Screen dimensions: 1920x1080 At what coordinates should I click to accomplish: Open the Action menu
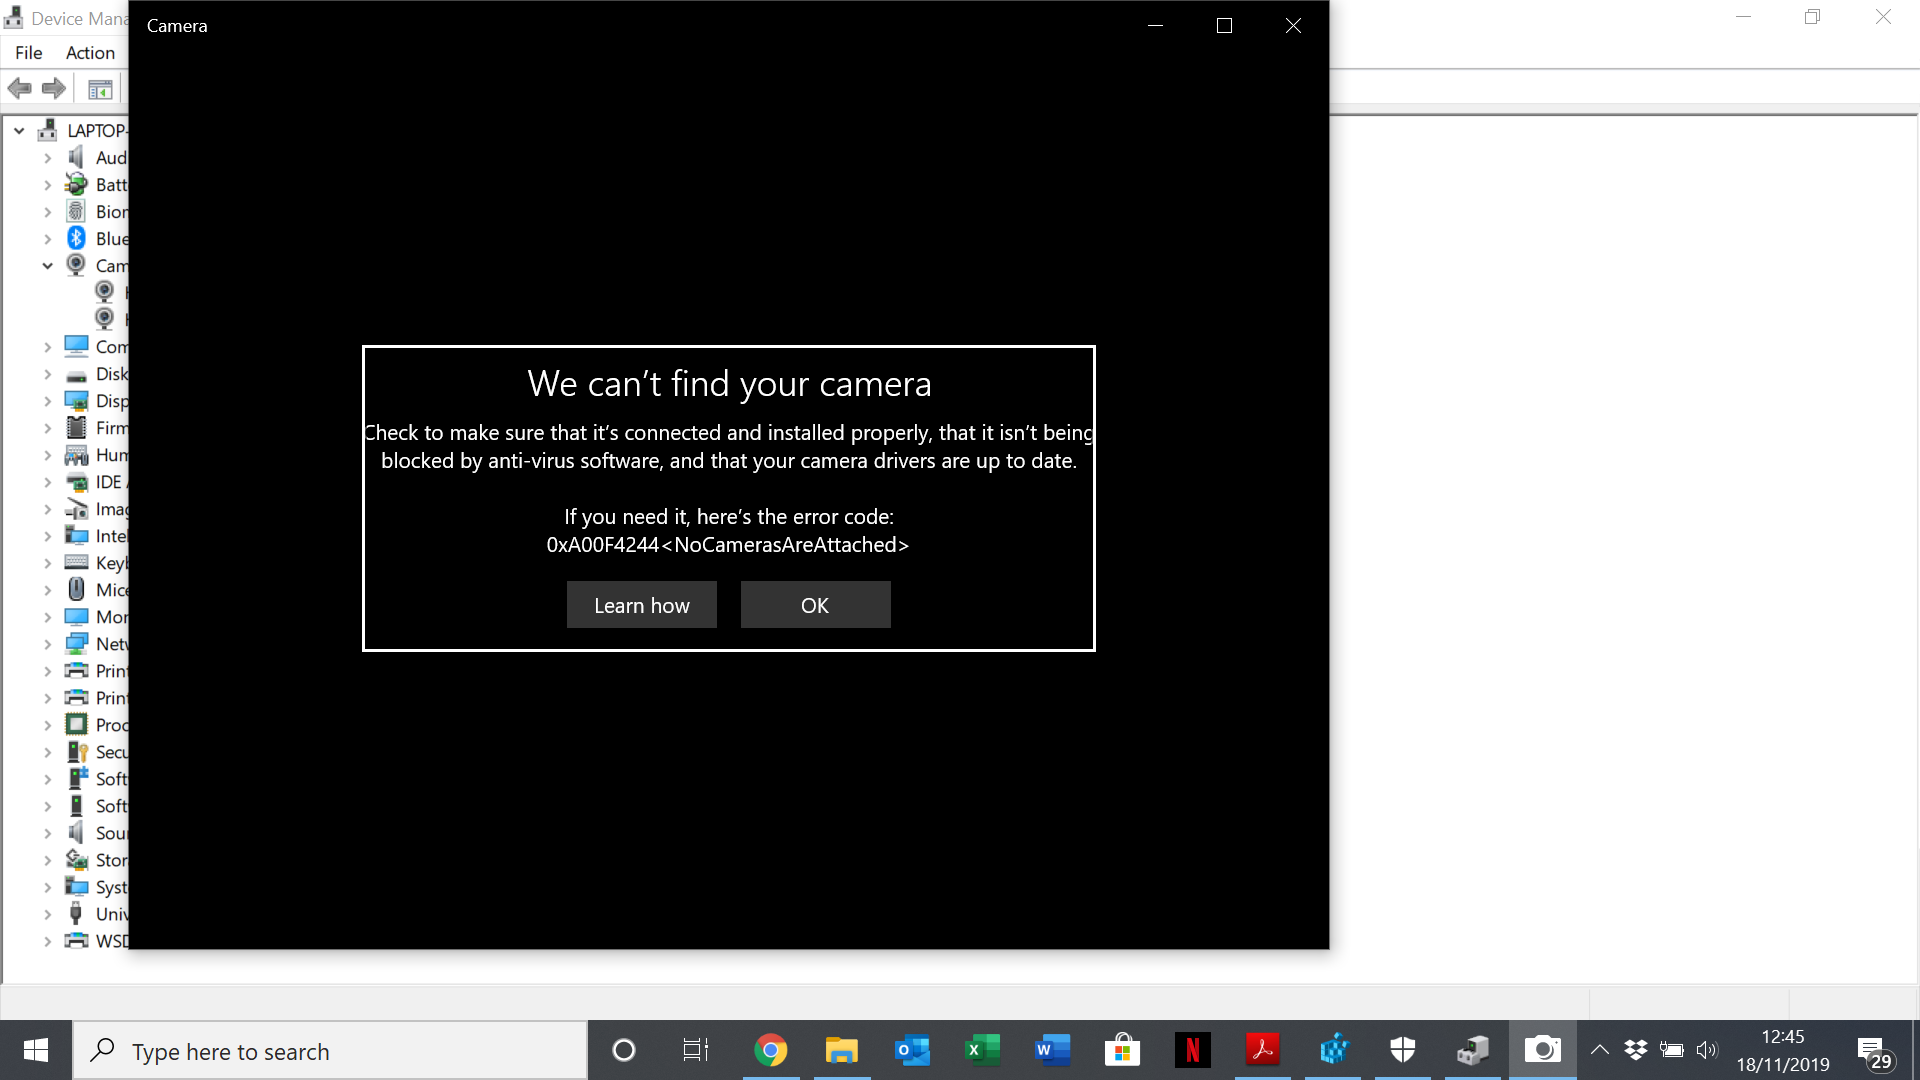coord(90,53)
